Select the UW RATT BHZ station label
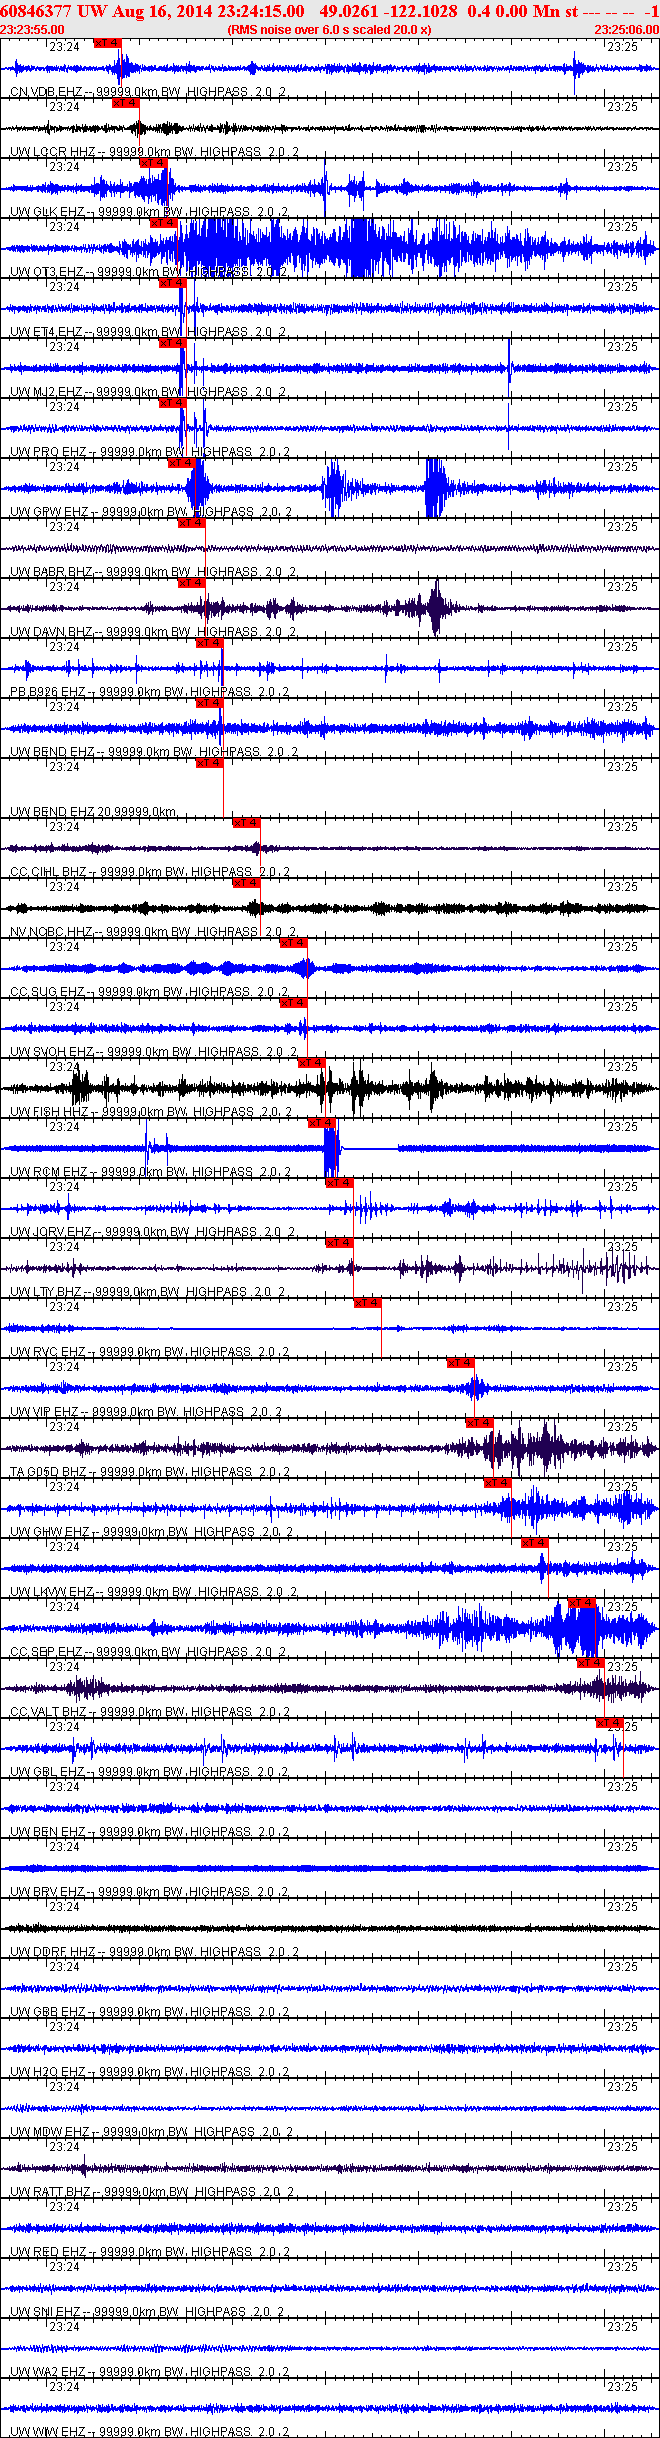 (152, 2192)
